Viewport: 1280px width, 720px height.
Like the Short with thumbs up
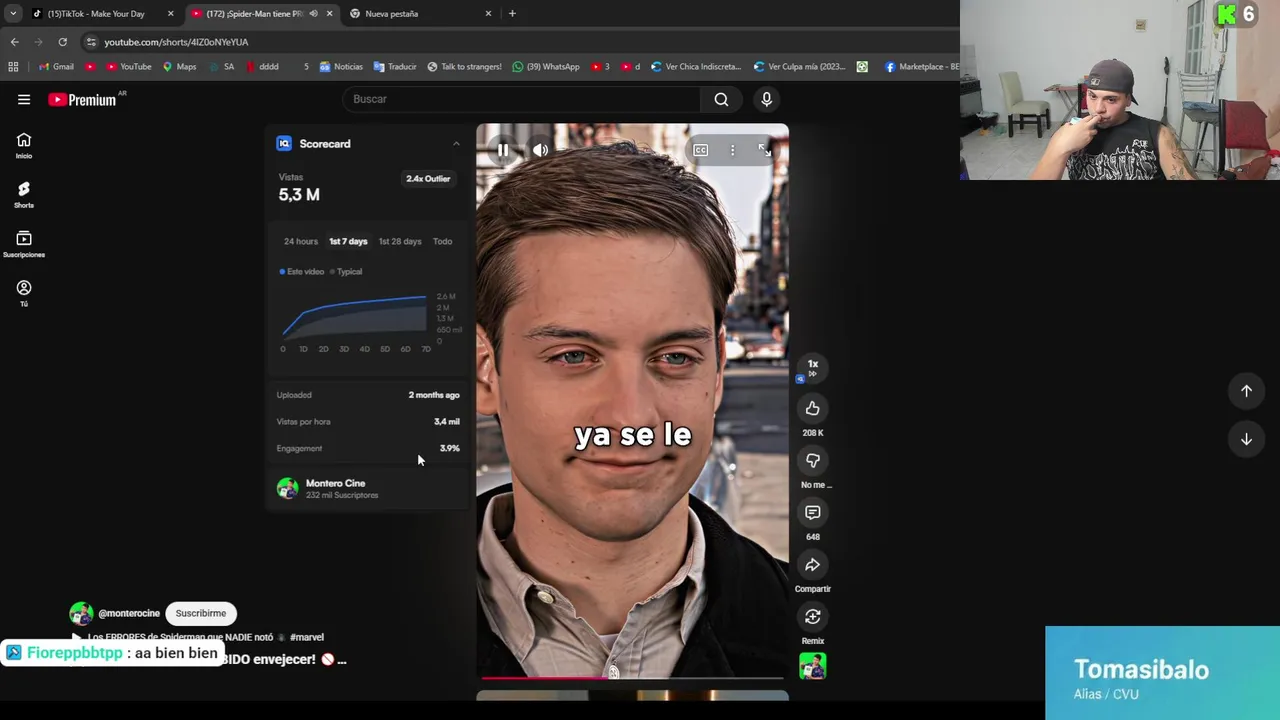812,408
